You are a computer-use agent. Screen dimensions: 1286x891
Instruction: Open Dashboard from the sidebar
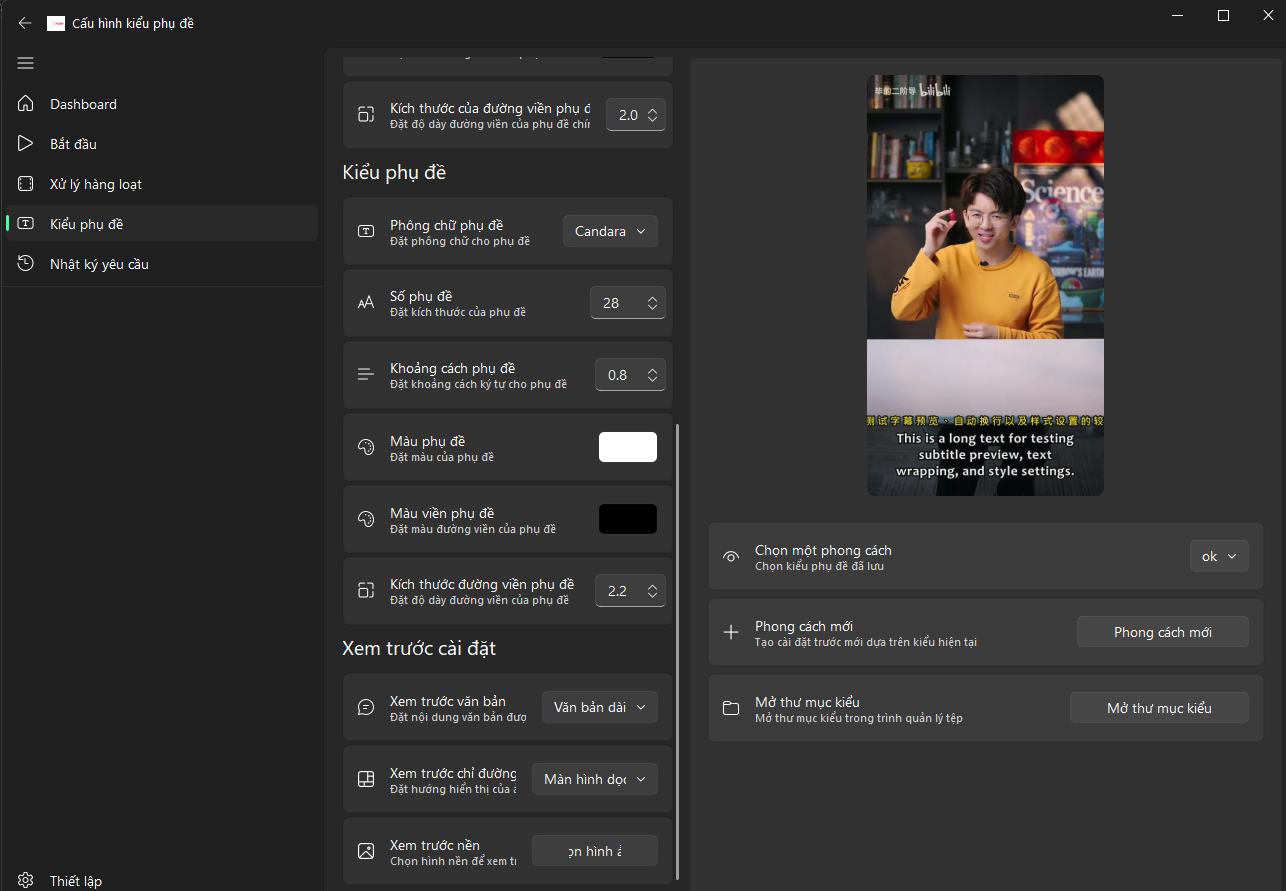click(83, 104)
